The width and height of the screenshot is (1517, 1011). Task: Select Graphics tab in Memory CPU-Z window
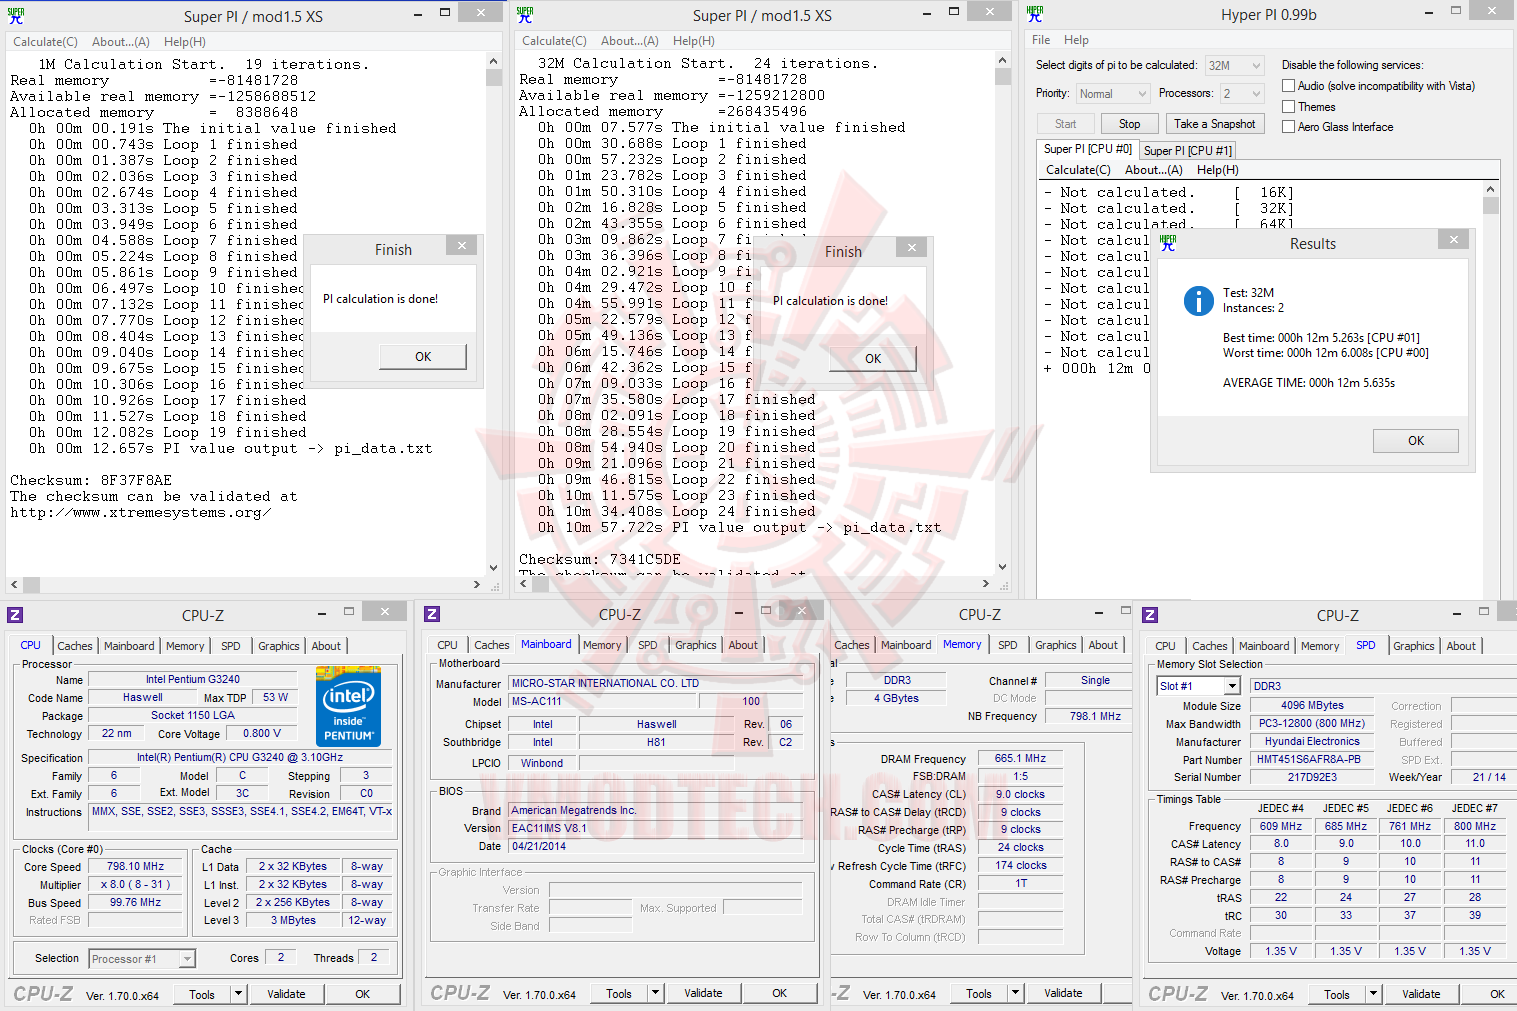click(x=1055, y=645)
